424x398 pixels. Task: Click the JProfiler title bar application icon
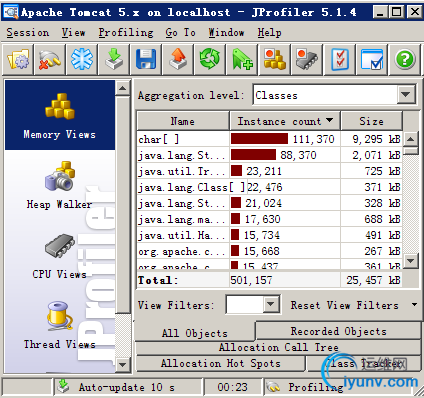tap(10, 12)
